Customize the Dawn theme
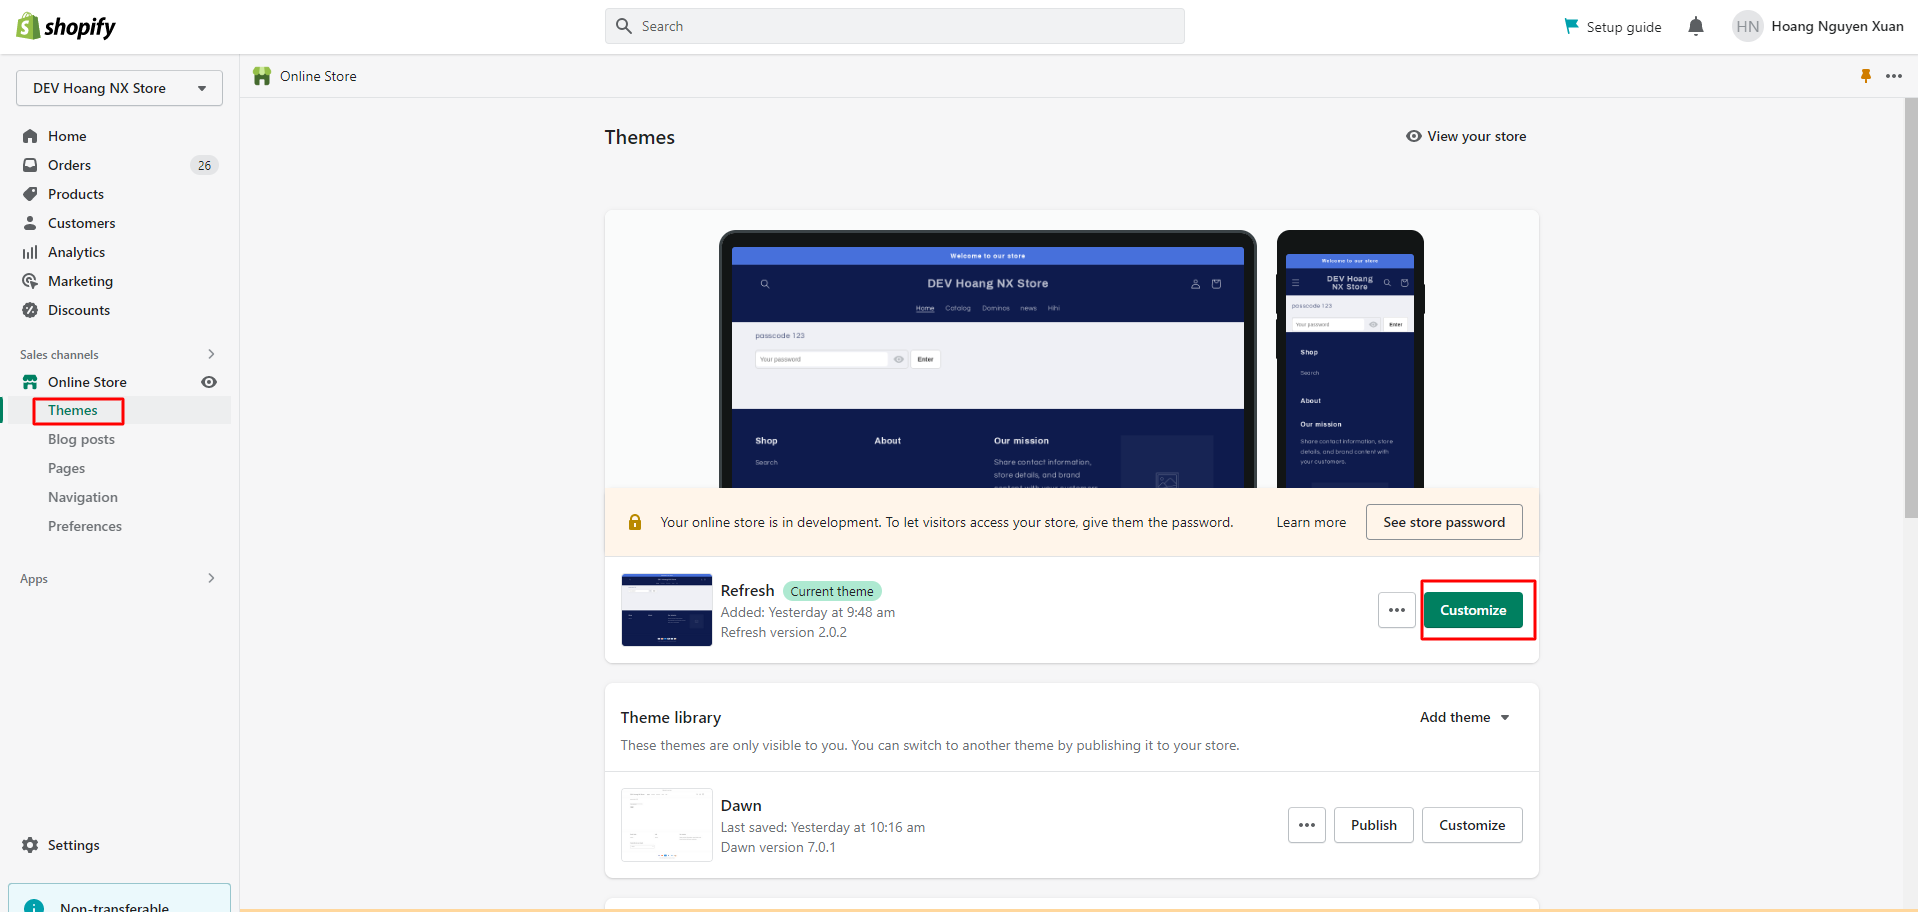This screenshot has height=912, width=1918. (x=1472, y=825)
